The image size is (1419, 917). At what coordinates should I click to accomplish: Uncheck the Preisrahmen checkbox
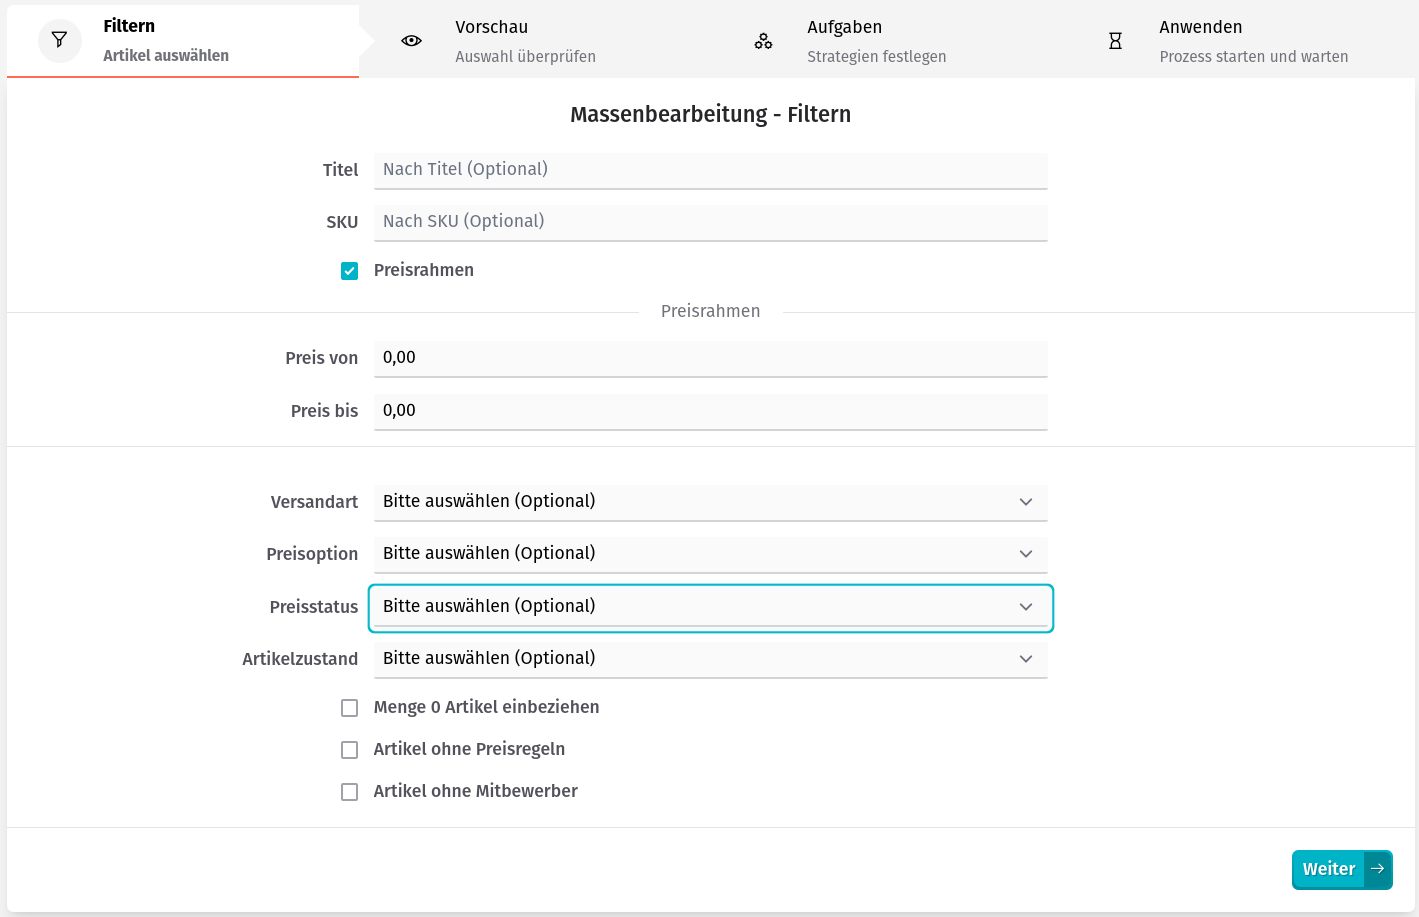349,271
